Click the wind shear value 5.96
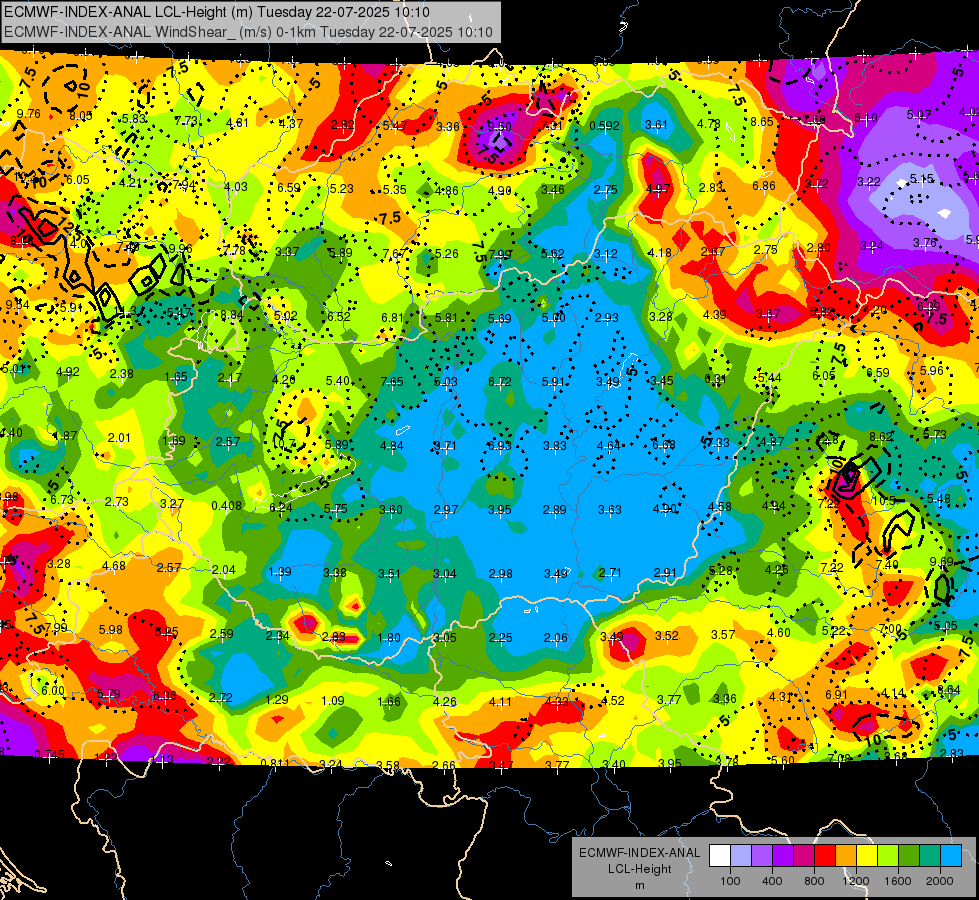This screenshot has height=900, width=979. pyautogui.click(x=932, y=370)
